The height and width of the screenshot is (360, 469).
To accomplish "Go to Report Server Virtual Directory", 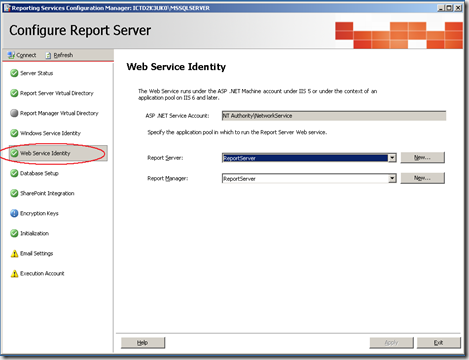I will coord(57,93).
